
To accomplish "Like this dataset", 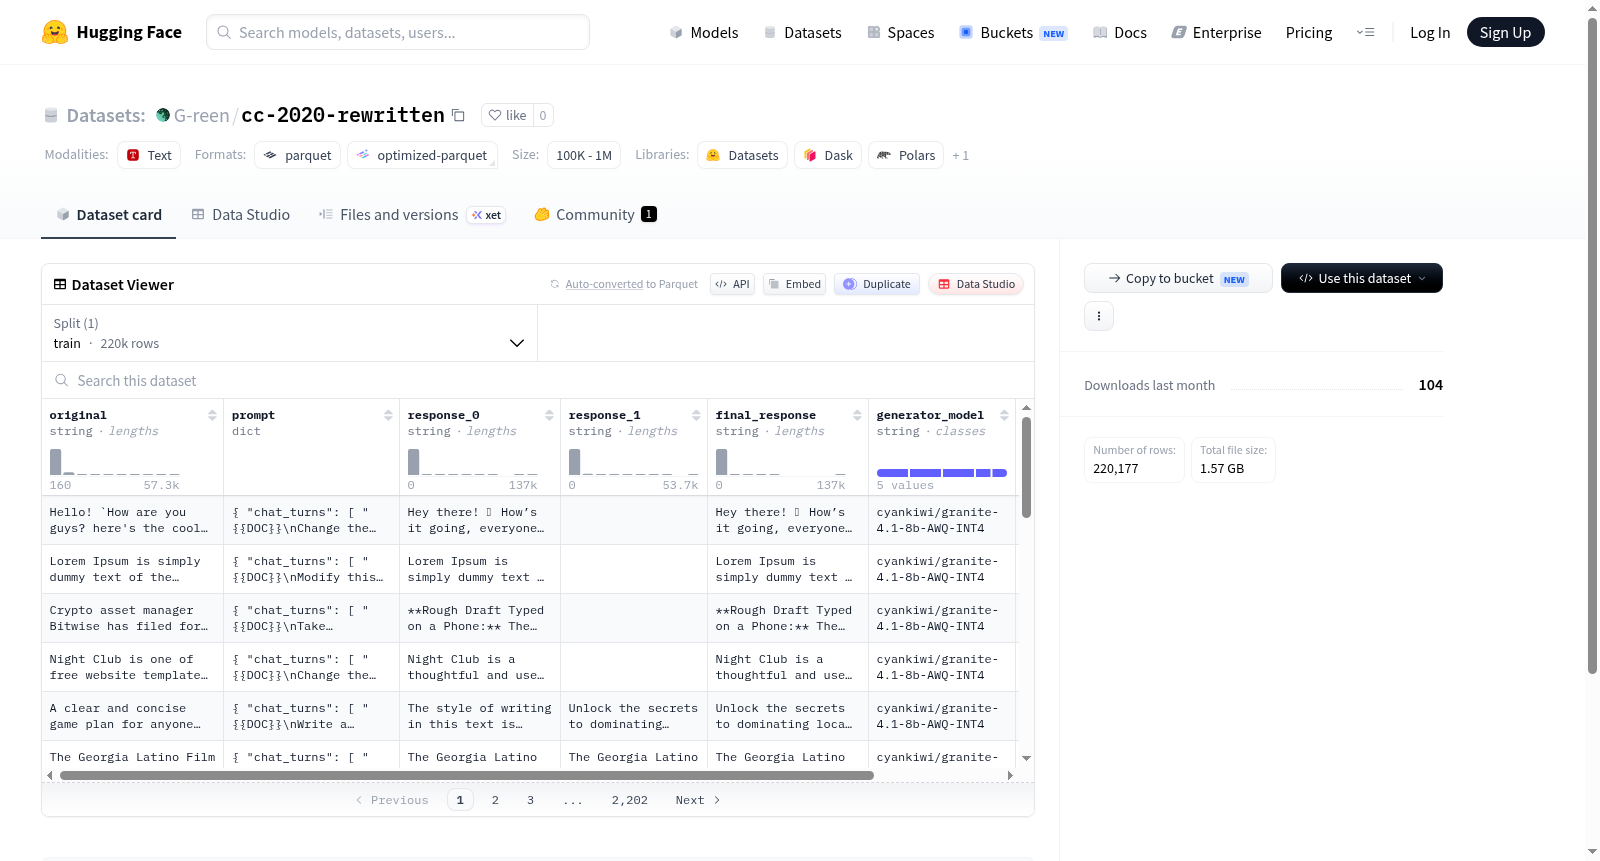I will (x=507, y=115).
